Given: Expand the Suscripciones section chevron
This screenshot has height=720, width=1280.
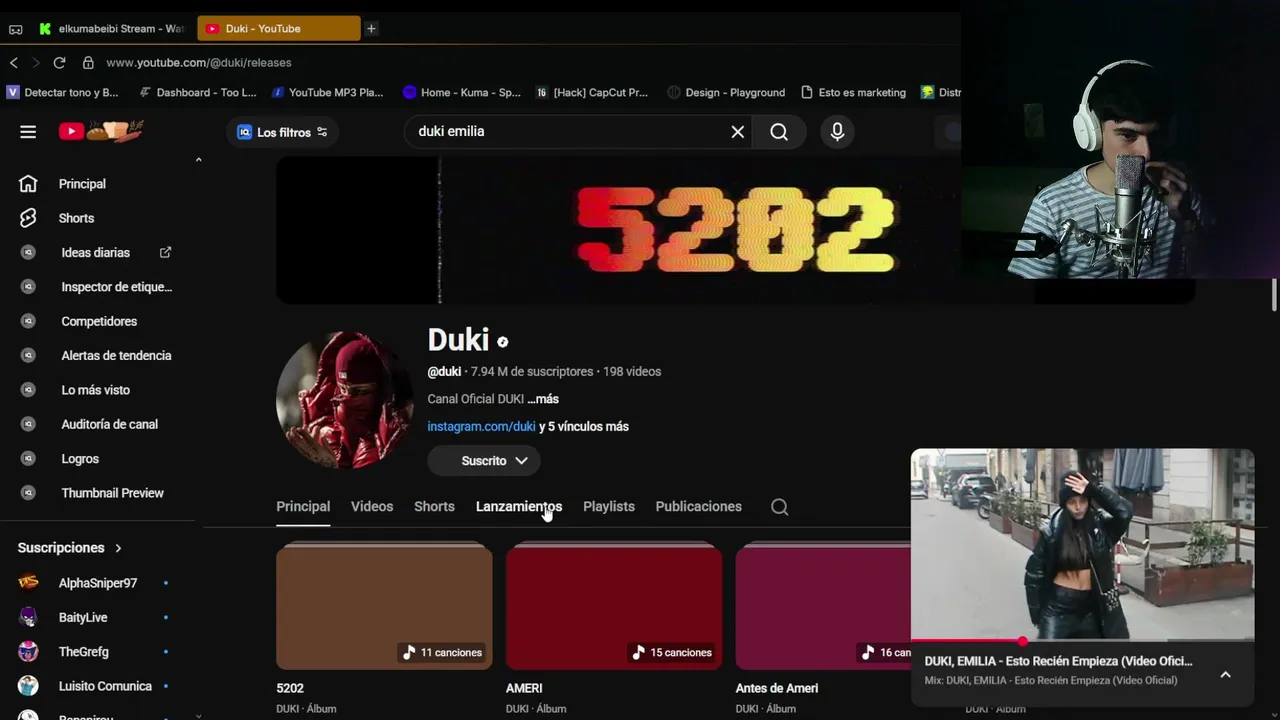Looking at the screenshot, I should click(x=118, y=548).
